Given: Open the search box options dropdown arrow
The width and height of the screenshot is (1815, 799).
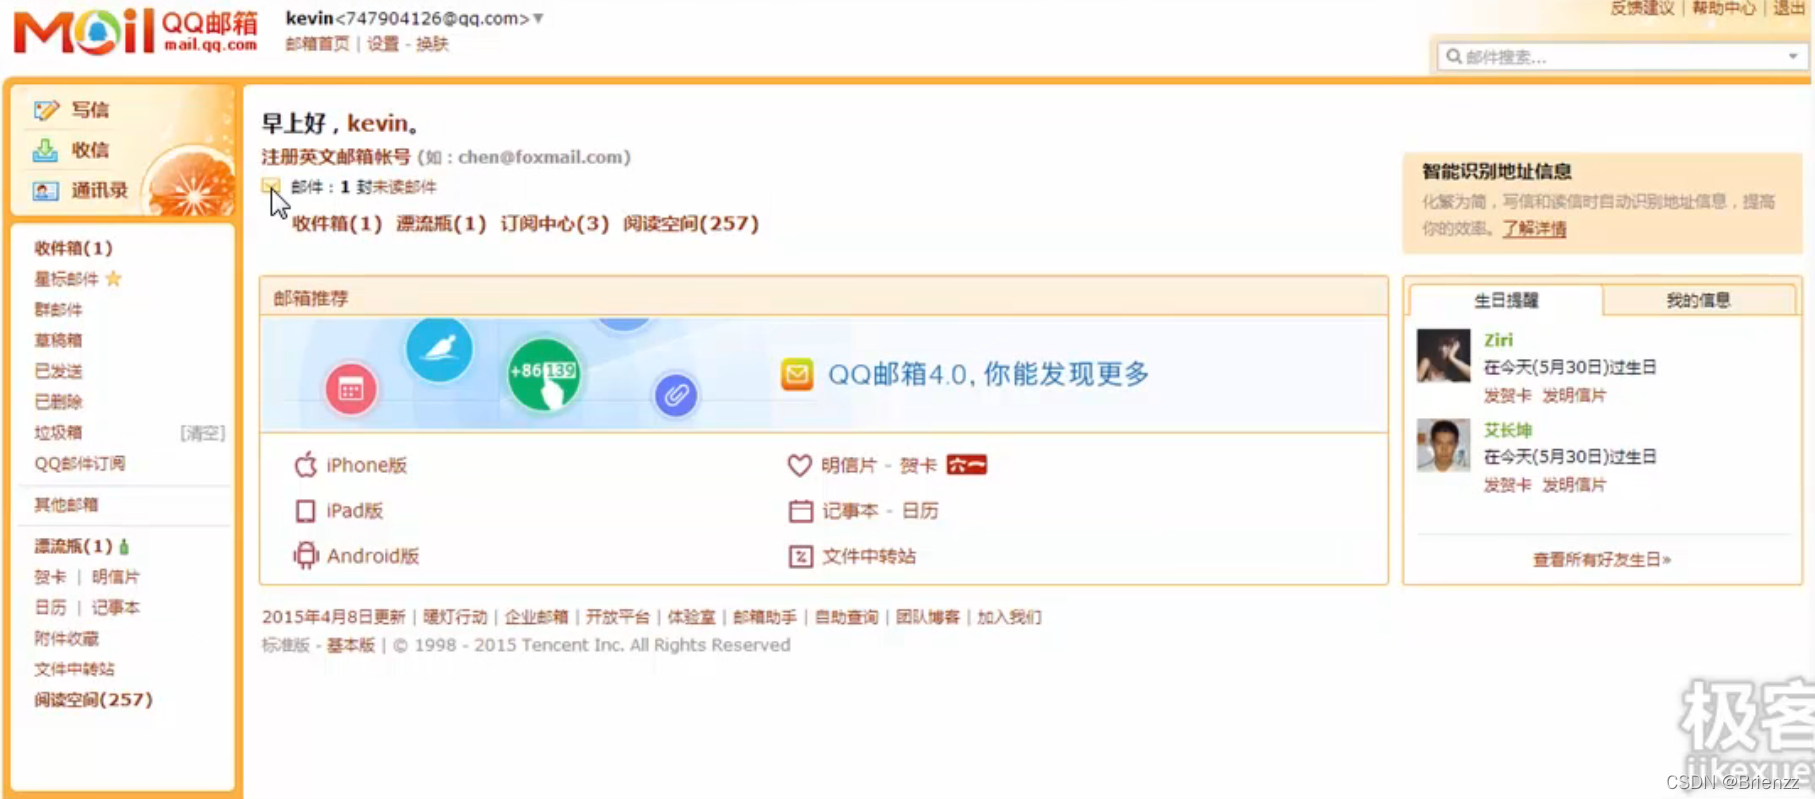Looking at the screenshot, I should [x=1793, y=56].
